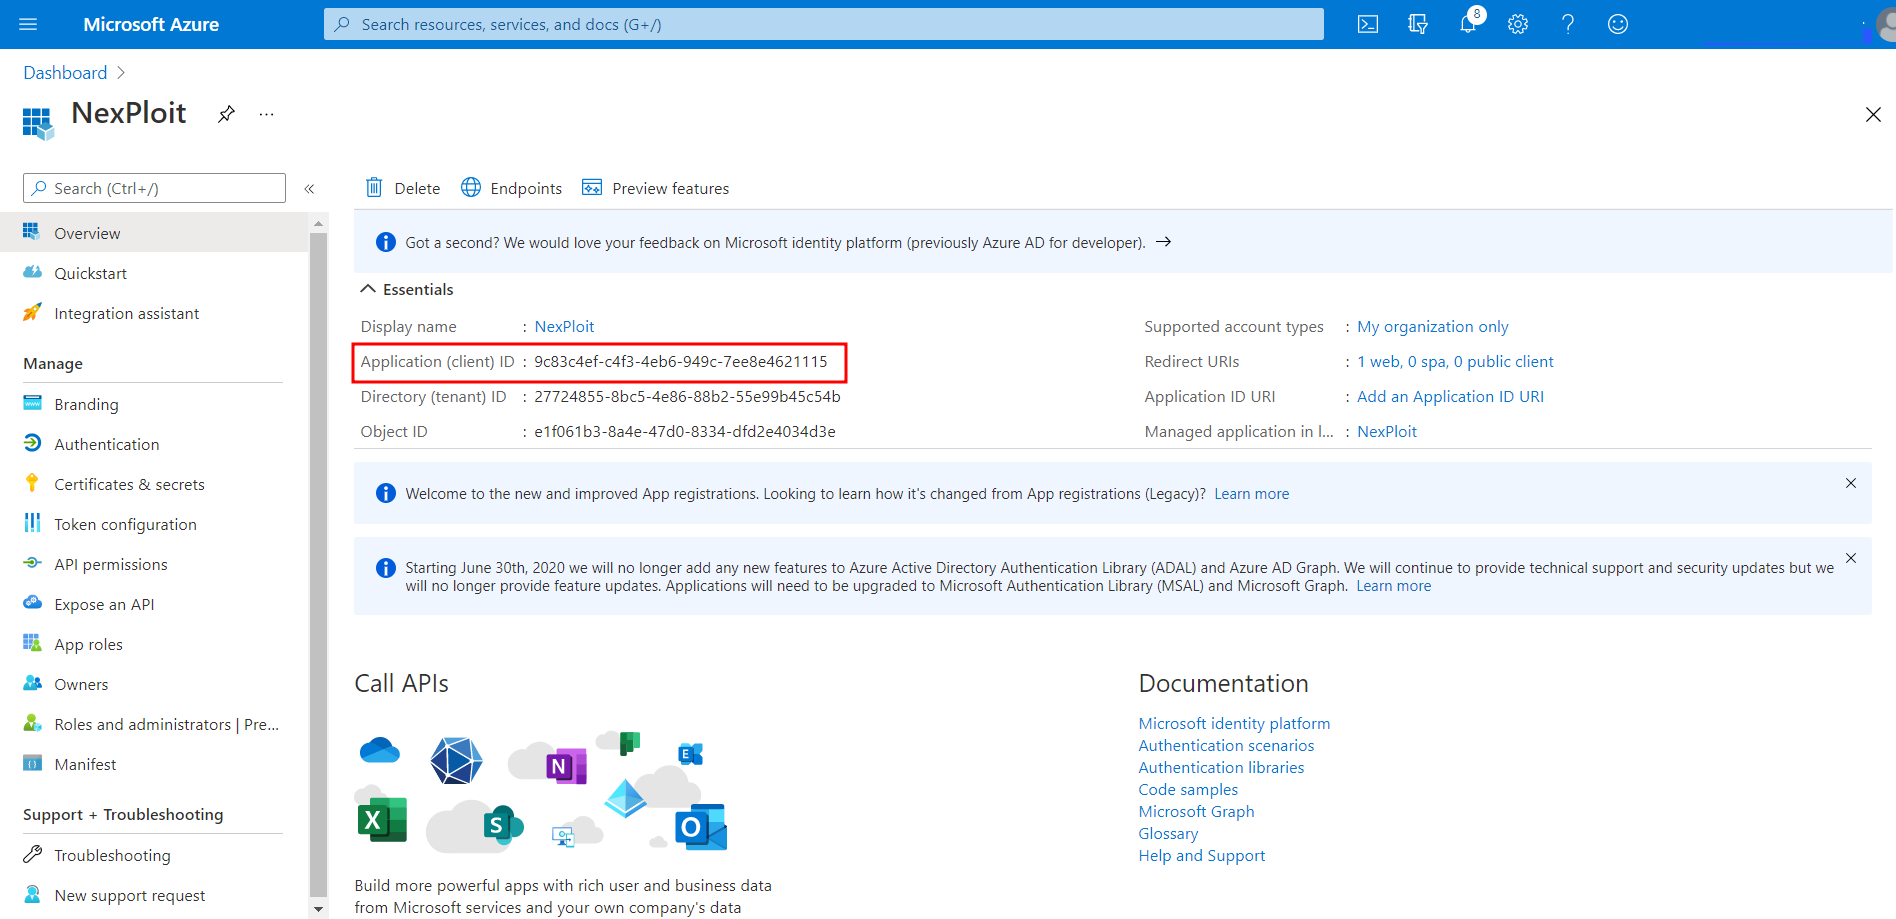Click the Directory (tenant) ID value
1896x919 pixels.
pyautogui.click(x=687, y=396)
